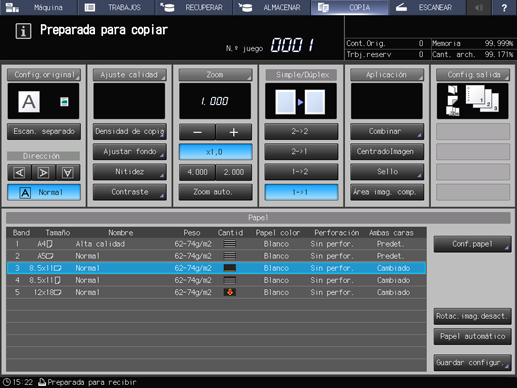Click the zoom value 1.000 display
This screenshot has width=517, height=388.
click(215, 101)
